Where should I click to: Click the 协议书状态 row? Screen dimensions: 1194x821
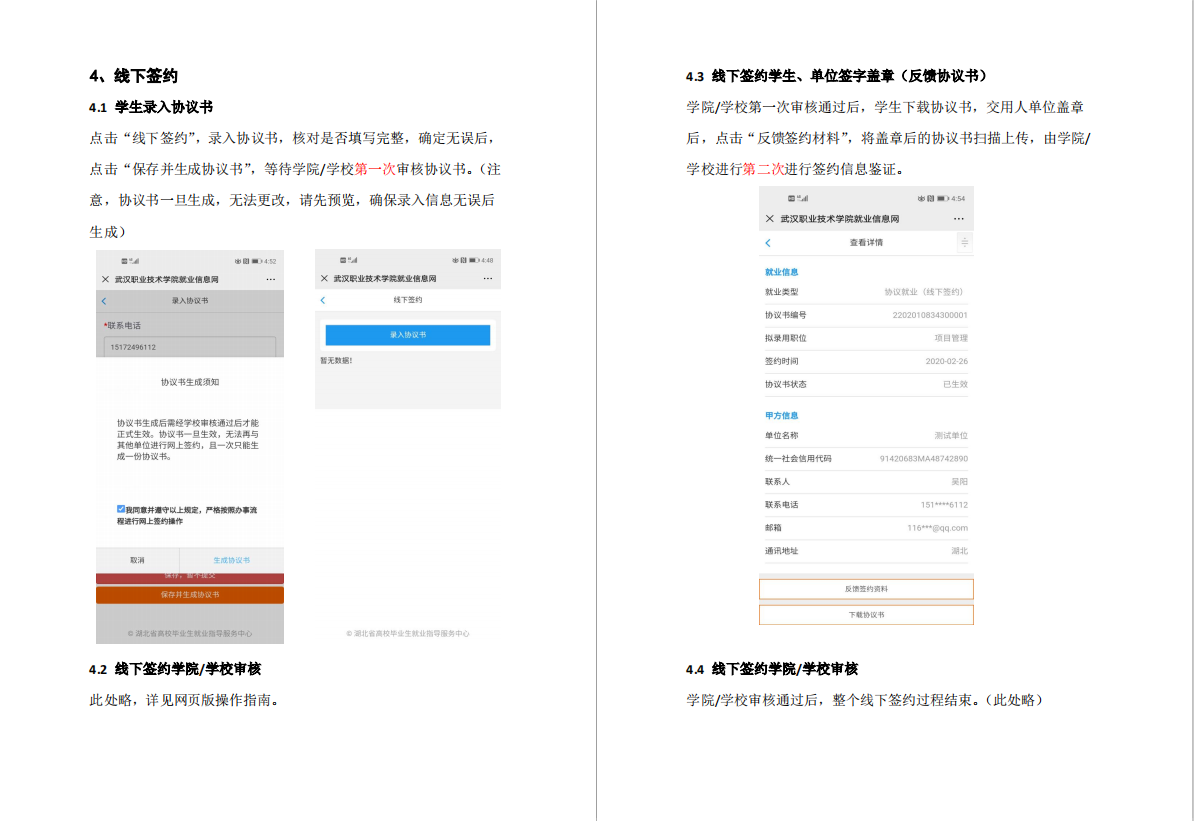click(x=866, y=385)
